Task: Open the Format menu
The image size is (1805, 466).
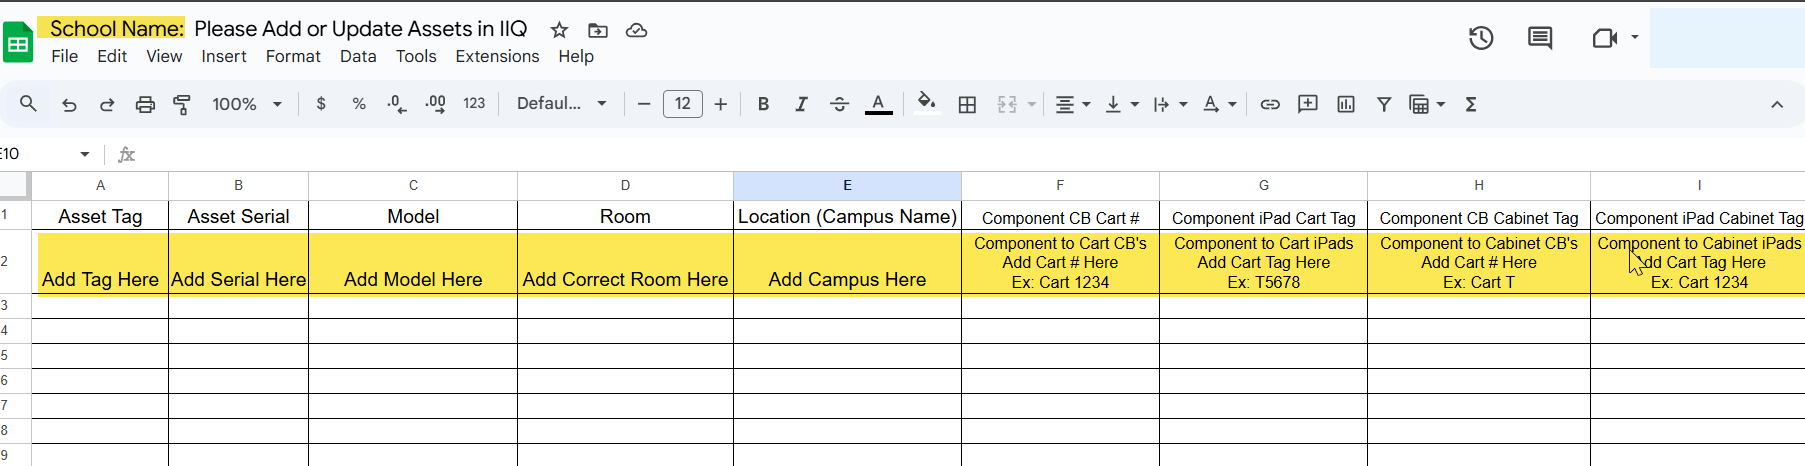Action: (x=293, y=56)
